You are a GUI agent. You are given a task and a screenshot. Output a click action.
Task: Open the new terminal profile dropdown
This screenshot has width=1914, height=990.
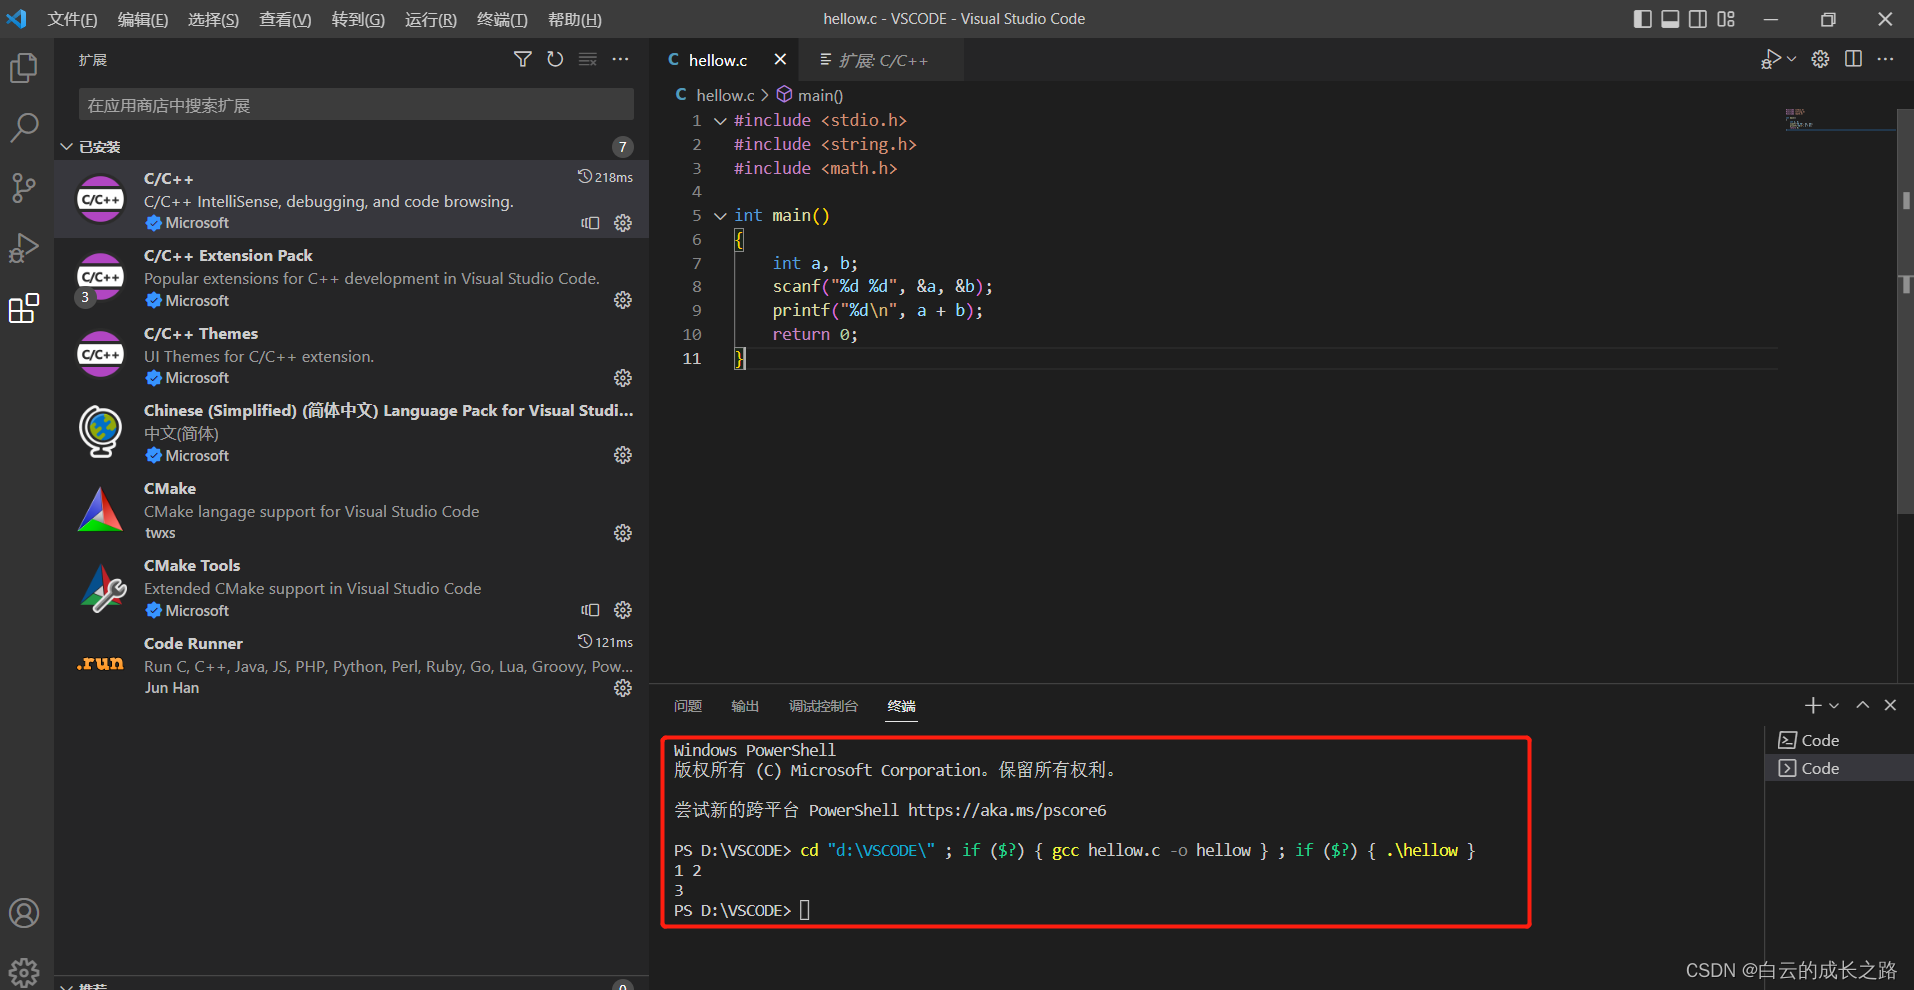pyautogui.click(x=1834, y=706)
